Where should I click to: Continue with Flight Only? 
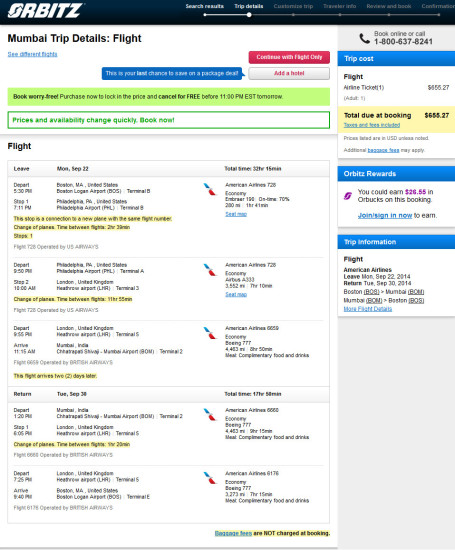coord(289,57)
